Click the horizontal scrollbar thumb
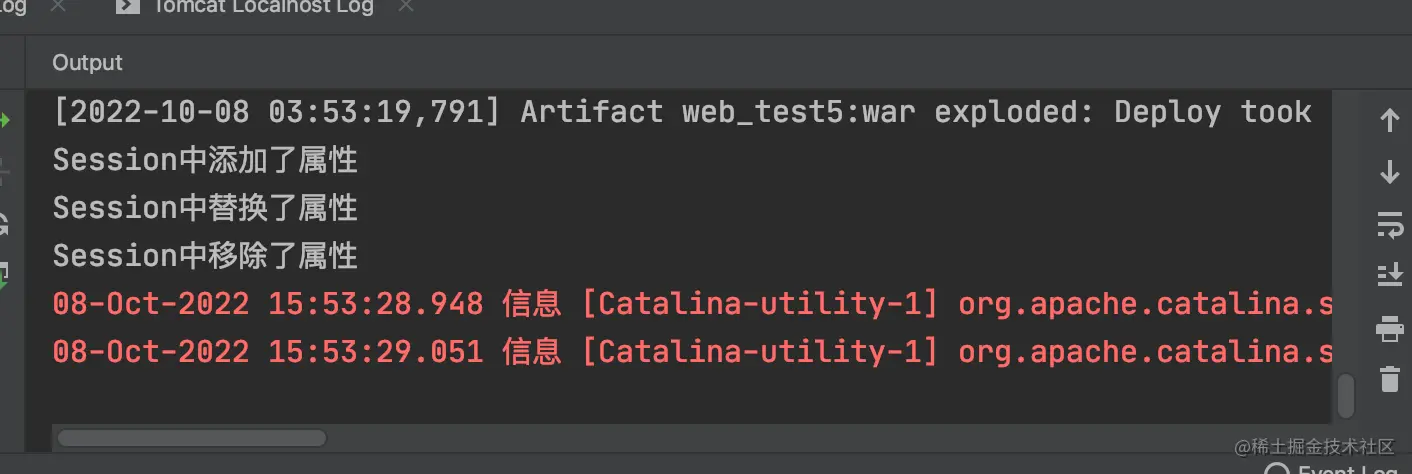This screenshot has height=474, width=1412. pyautogui.click(x=192, y=438)
